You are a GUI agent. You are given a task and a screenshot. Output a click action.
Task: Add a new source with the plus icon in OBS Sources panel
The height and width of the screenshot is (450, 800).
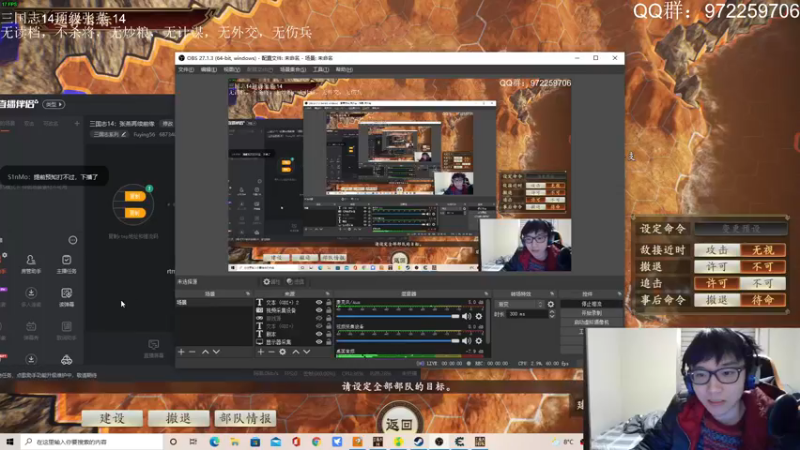[261, 352]
